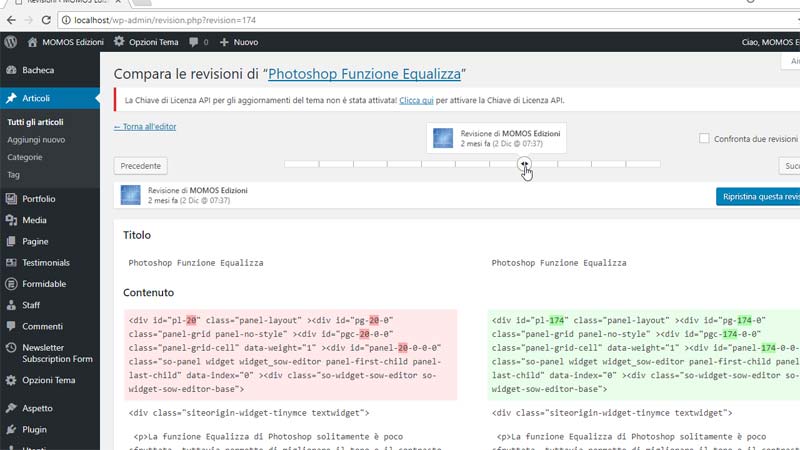Image resolution: width=800 pixels, height=450 pixels.
Task: Open the Nuovo menu in the admin bar
Action: click(238, 42)
